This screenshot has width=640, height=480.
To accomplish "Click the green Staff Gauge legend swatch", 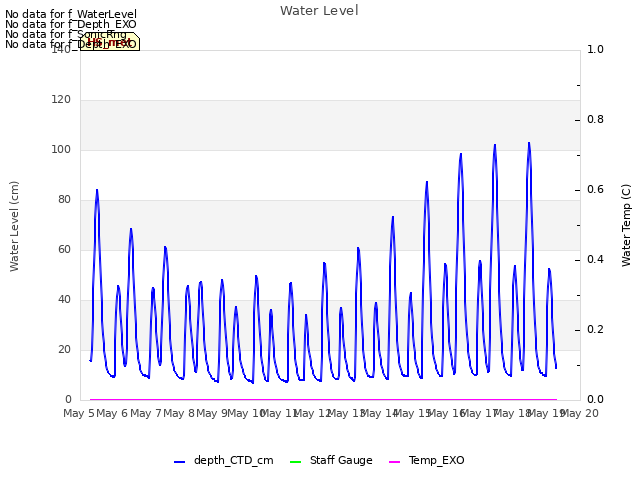I will [x=295, y=462].
